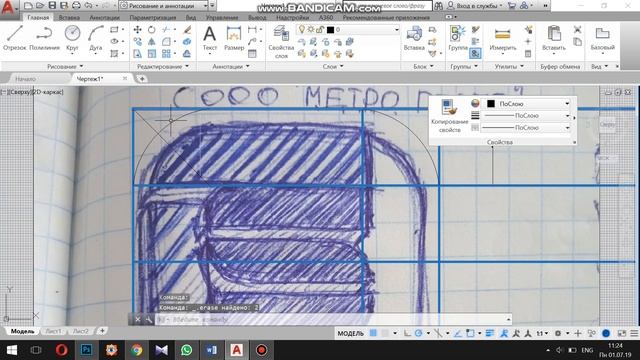The width and height of the screenshot is (640, 360).
Task: Open Word from the Windows taskbar
Action: pyautogui.click(x=211, y=350)
